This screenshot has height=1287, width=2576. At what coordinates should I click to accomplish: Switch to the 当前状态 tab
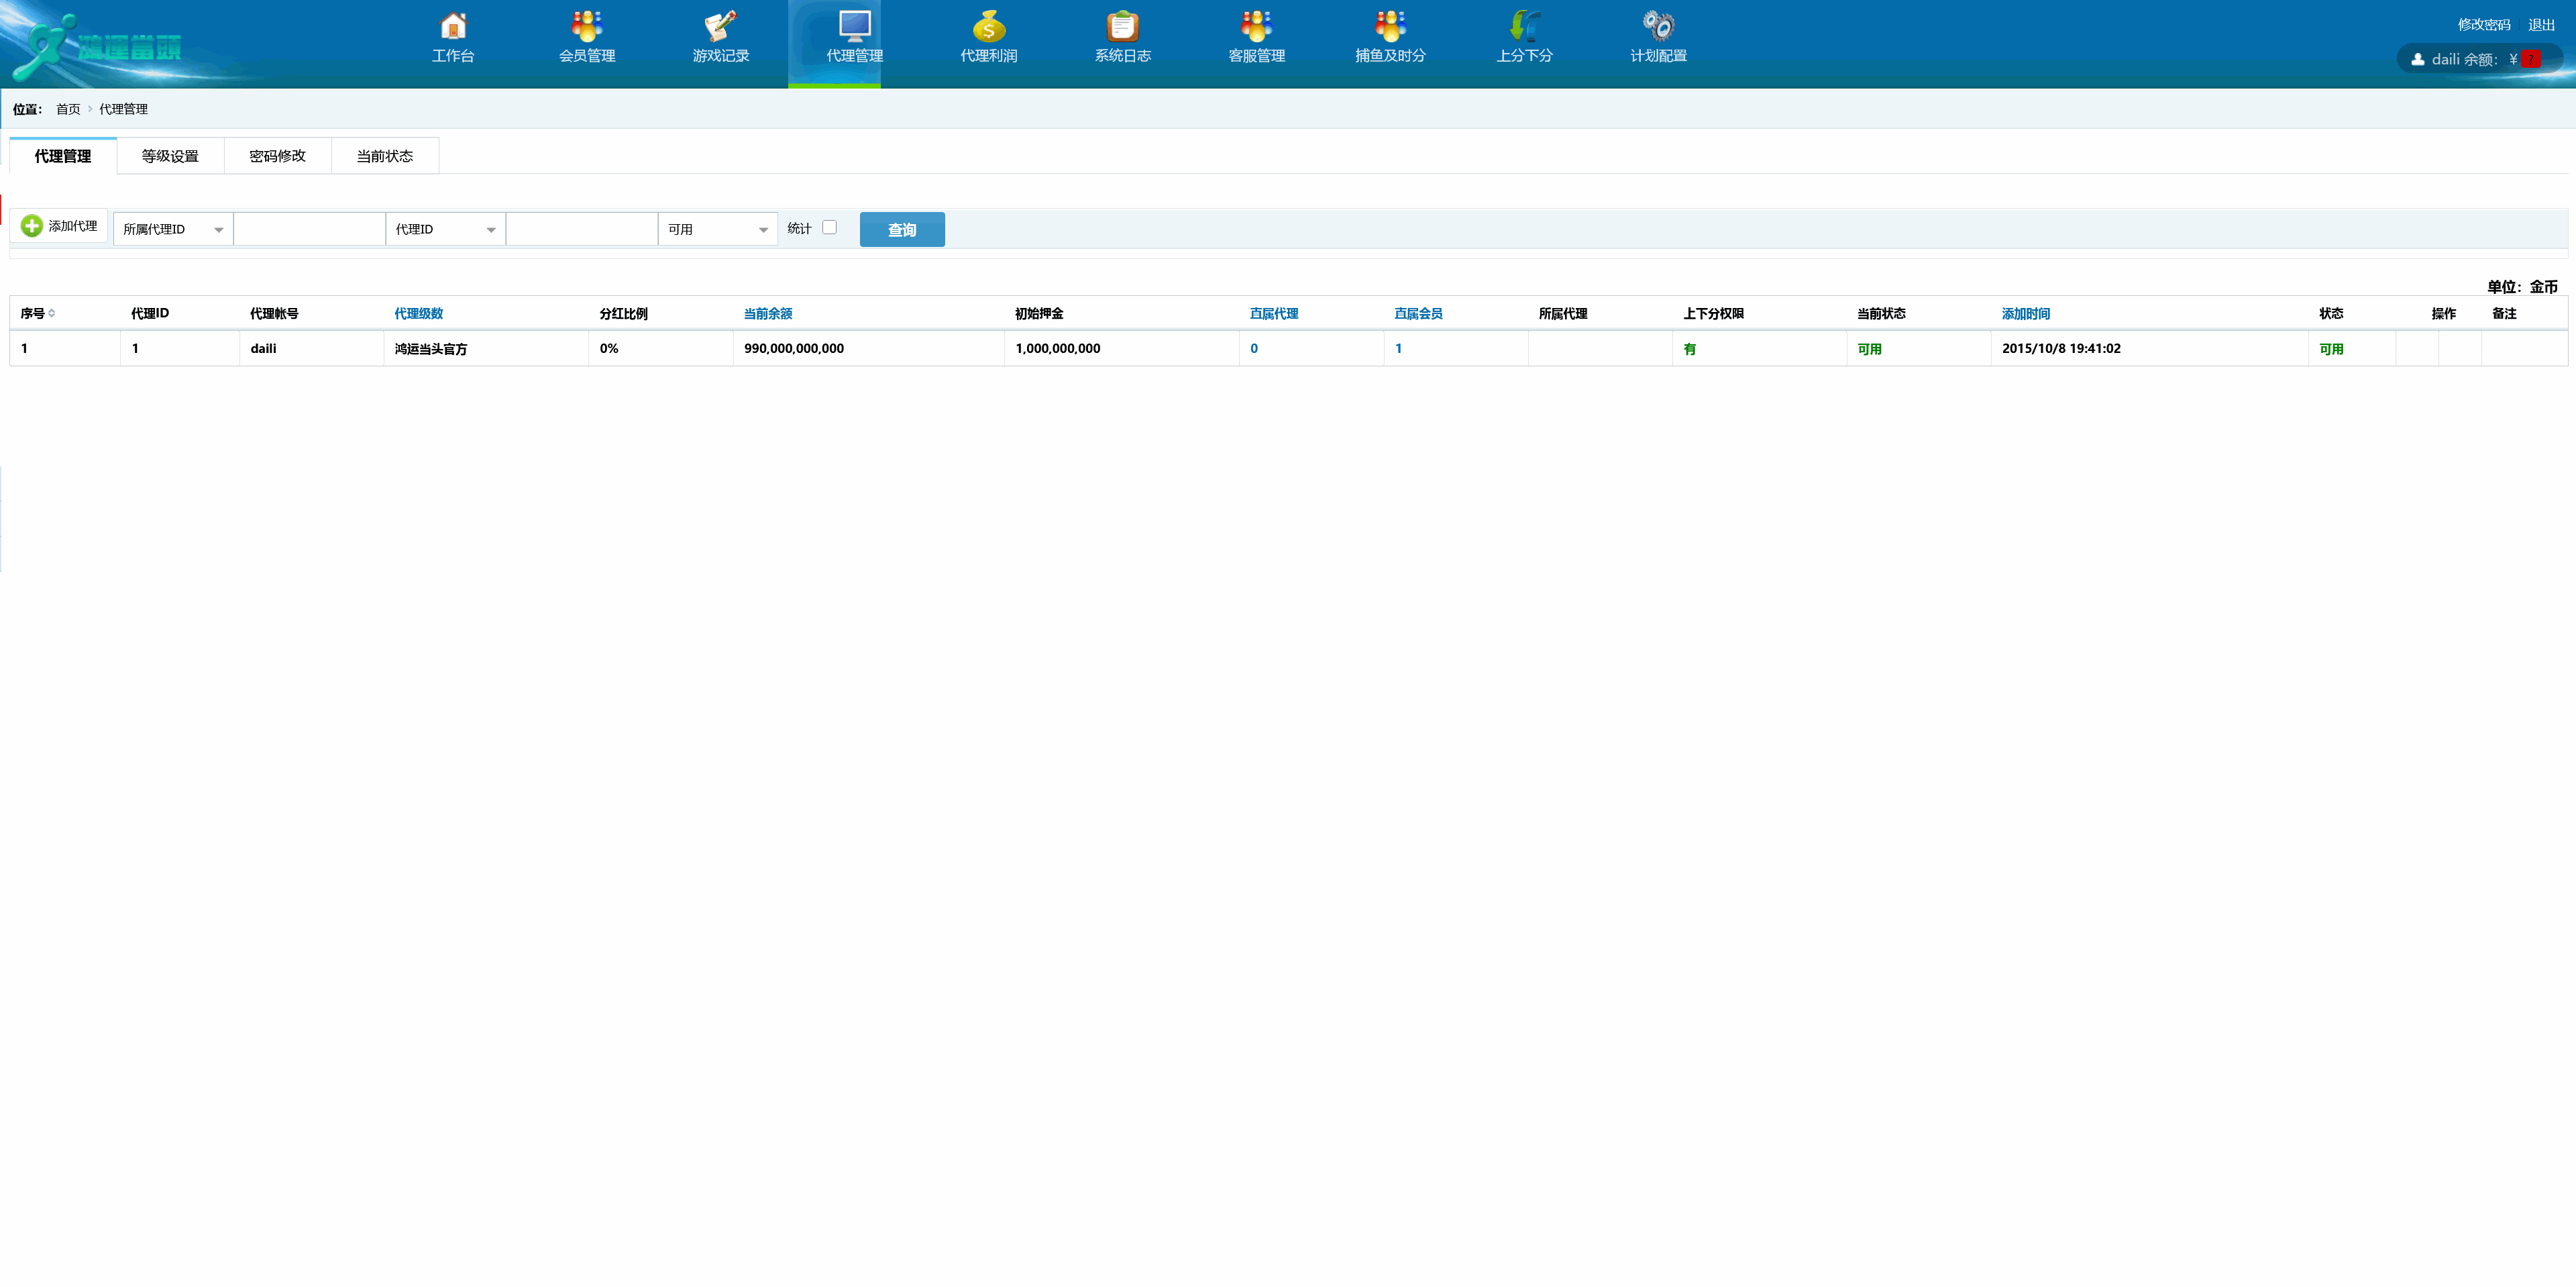pyautogui.click(x=384, y=156)
